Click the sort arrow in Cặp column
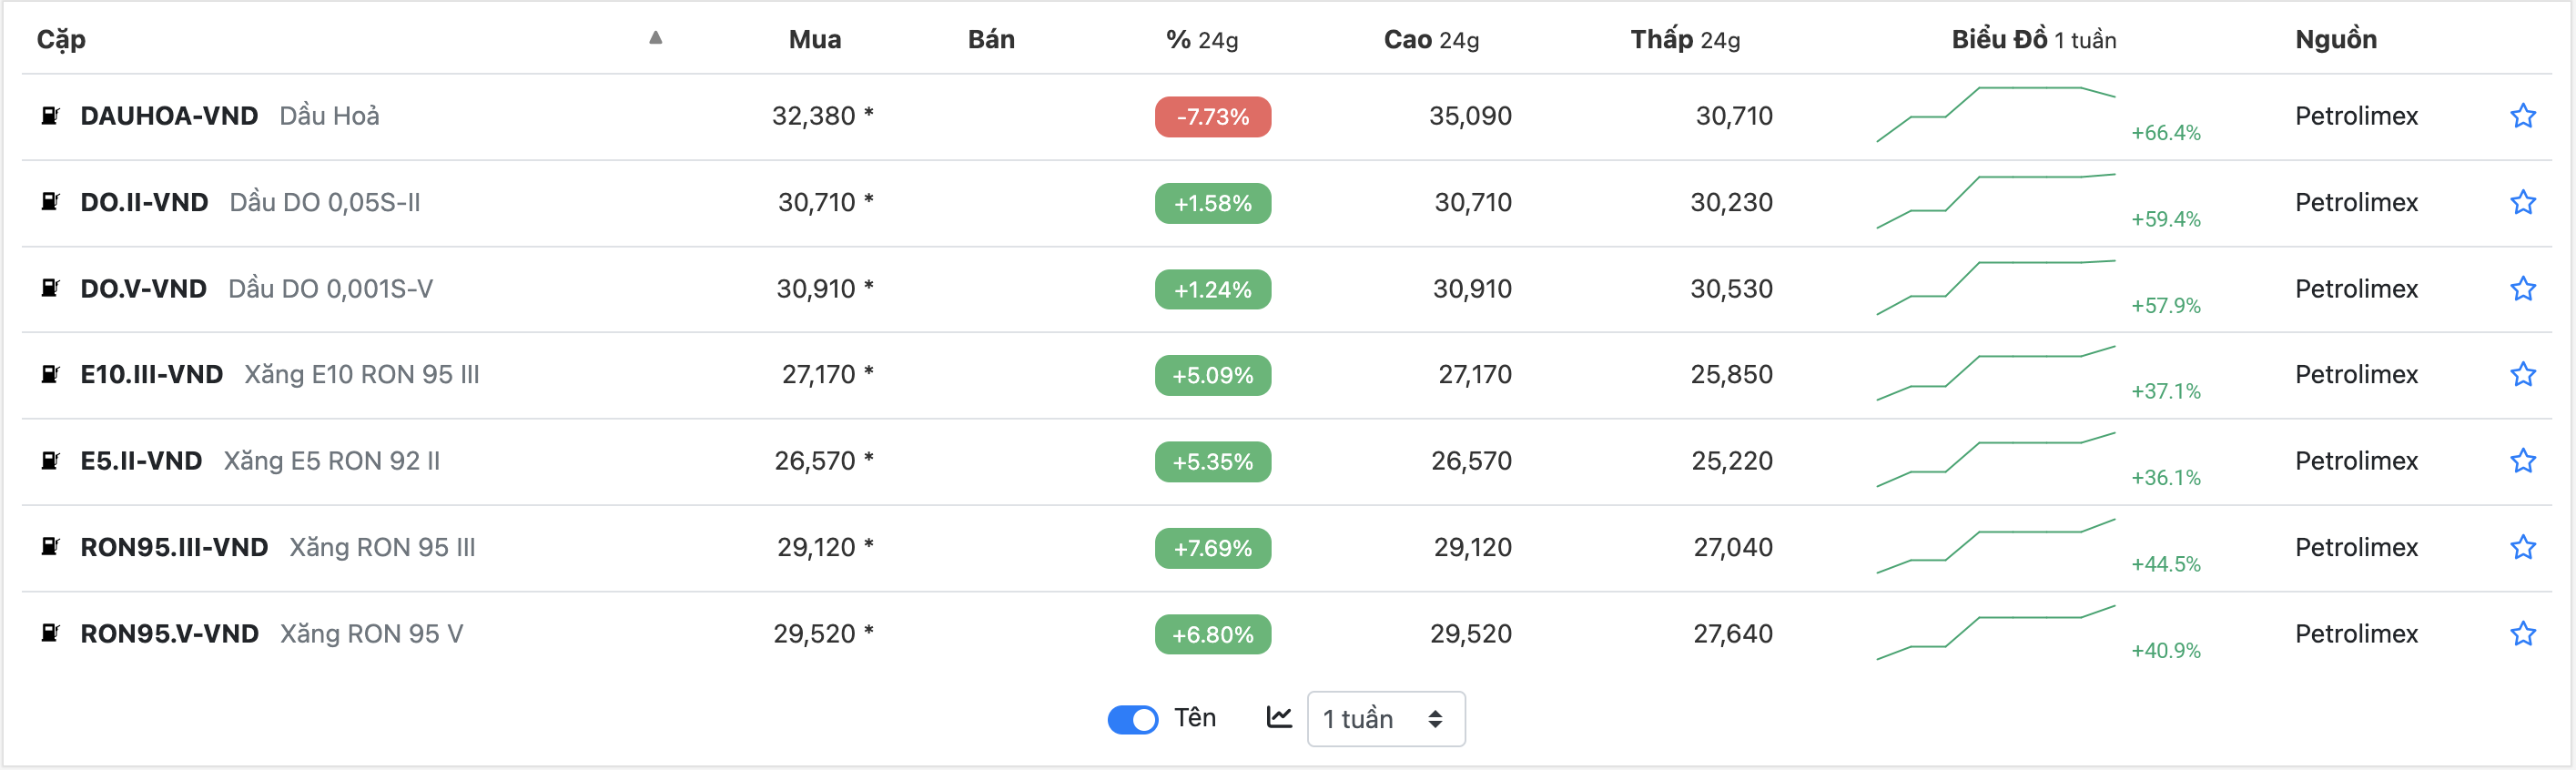Screen dimensions: 2576x770 [x=655, y=38]
